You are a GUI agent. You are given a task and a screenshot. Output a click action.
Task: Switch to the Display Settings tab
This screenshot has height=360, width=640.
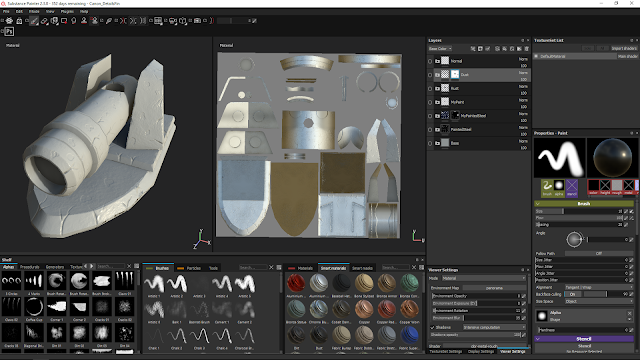tap(481, 351)
